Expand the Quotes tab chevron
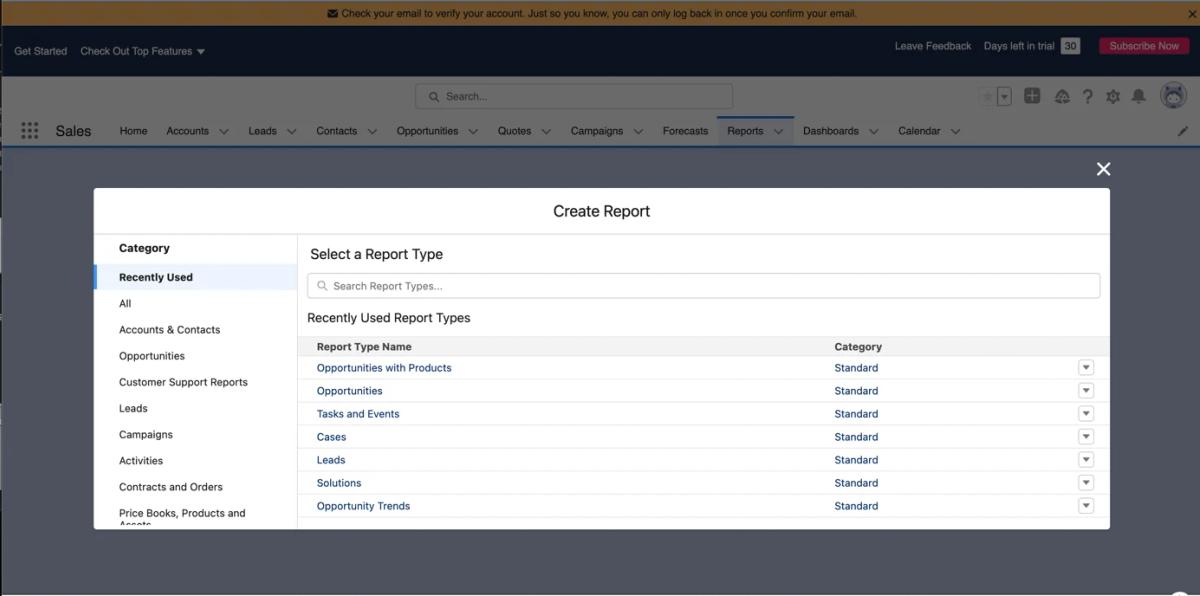 coord(545,131)
